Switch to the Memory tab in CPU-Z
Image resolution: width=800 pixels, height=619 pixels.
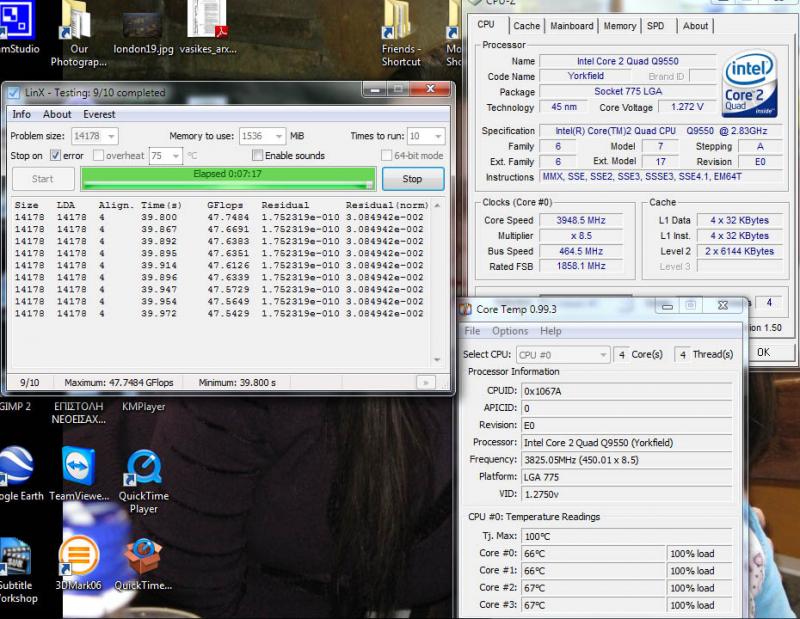[x=620, y=26]
